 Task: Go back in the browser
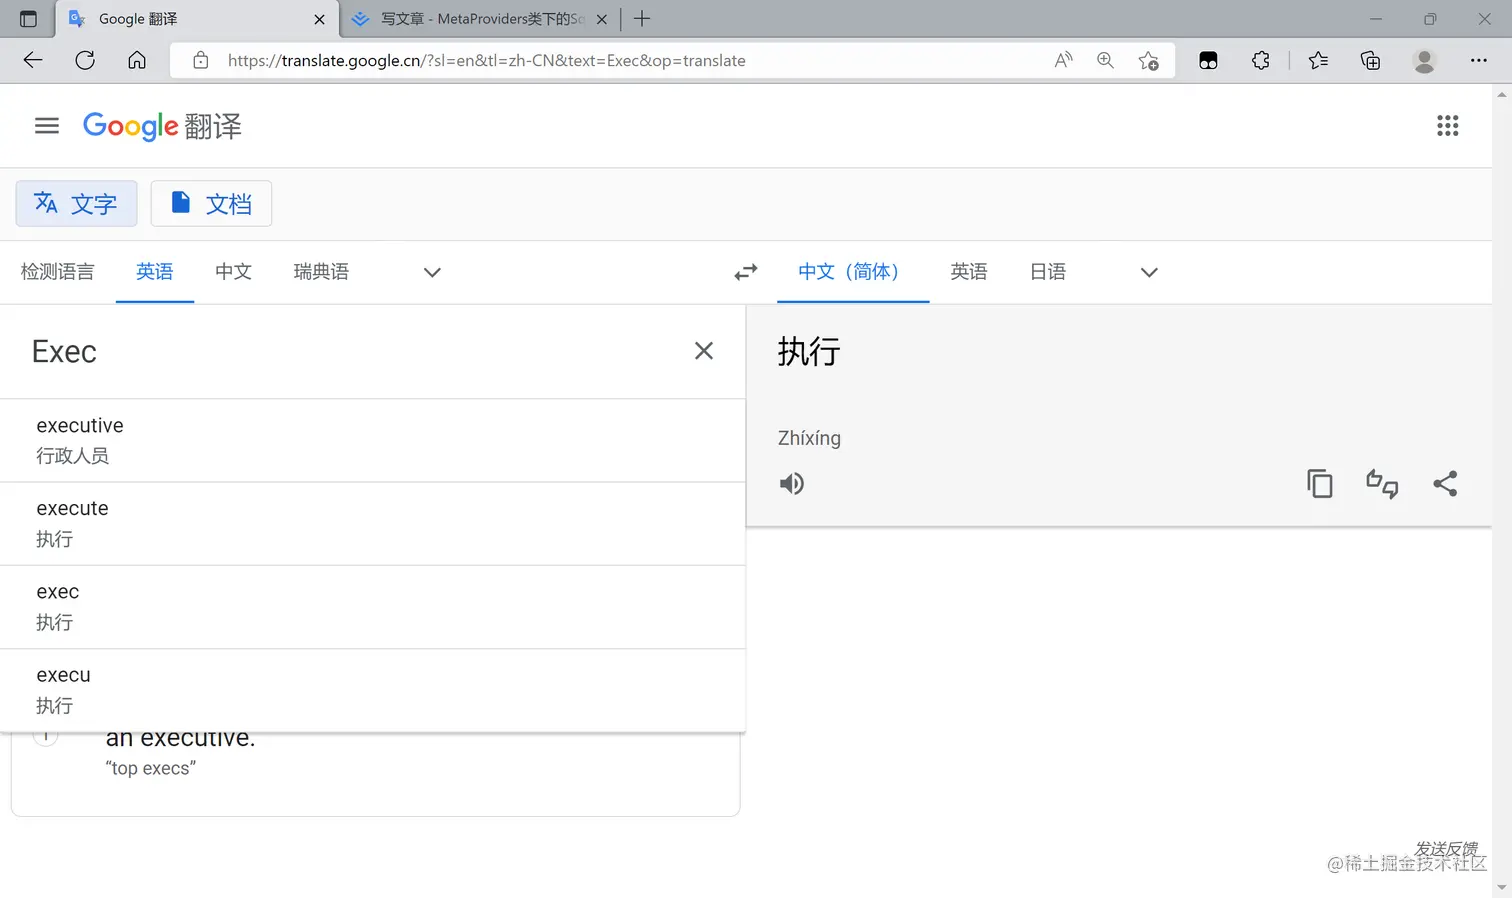coord(33,60)
